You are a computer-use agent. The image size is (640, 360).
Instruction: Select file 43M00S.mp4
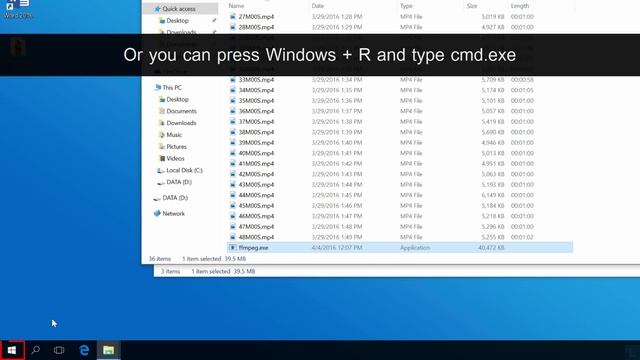(x=256, y=184)
